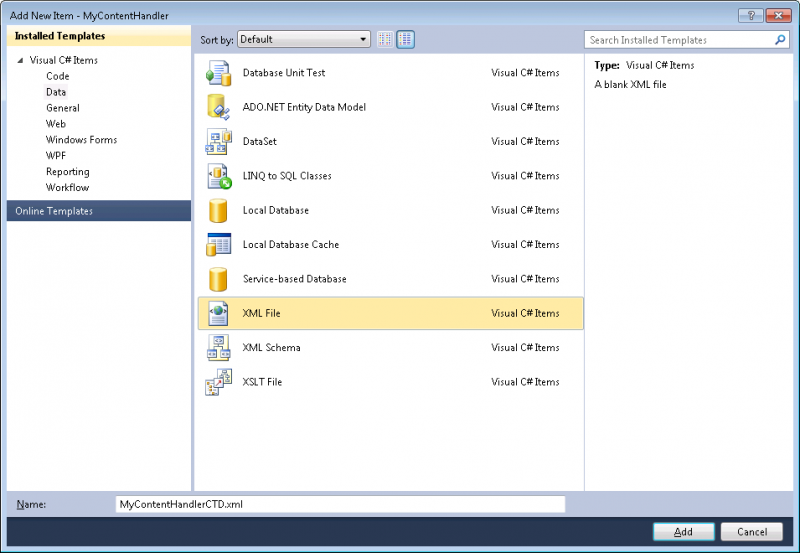Select the Windows Forms category

click(81, 139)
